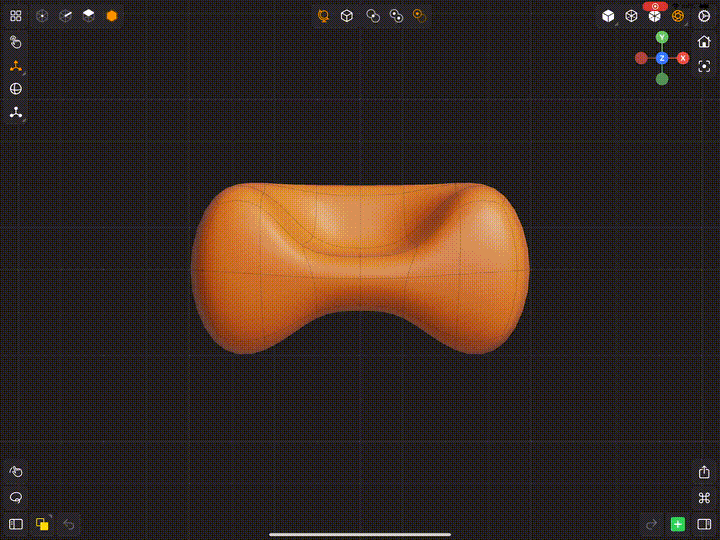Select the orange object selection mode hexagon

point(112,16)
